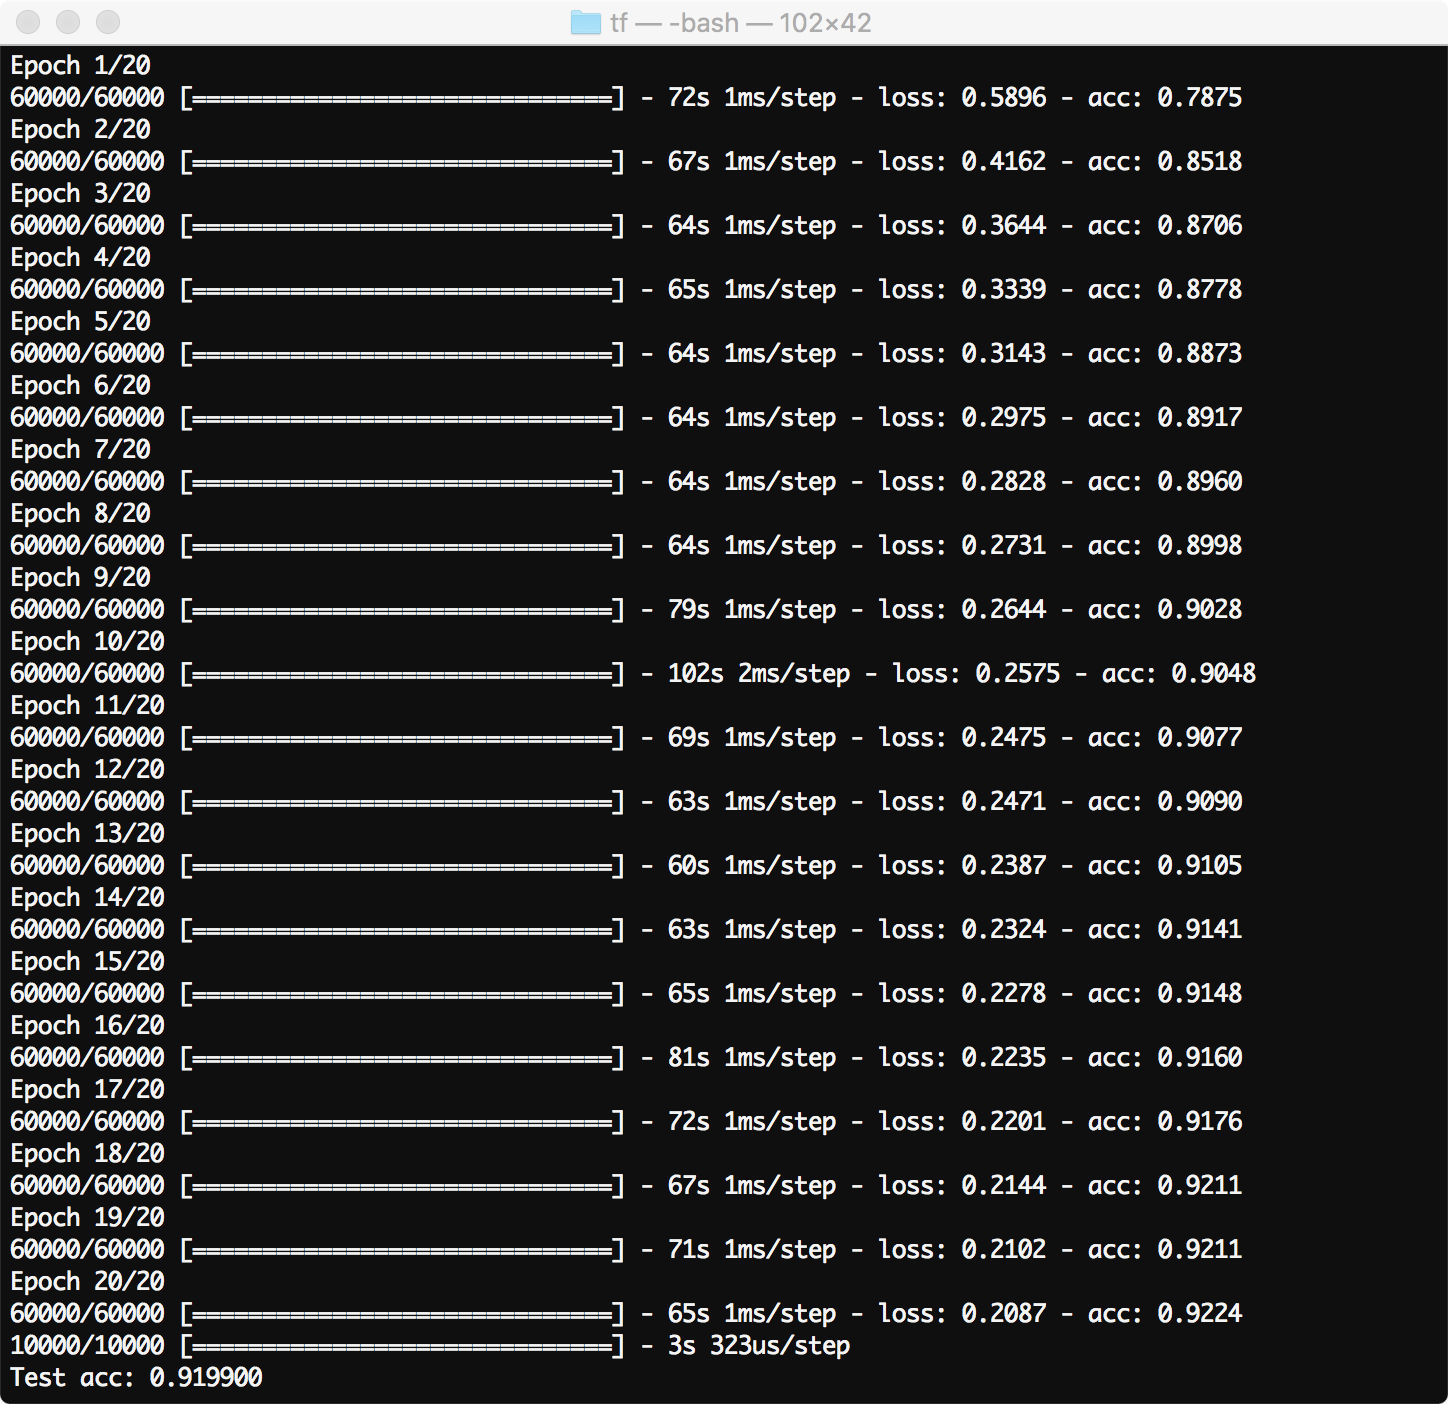The height and width of the screenshot is (1404, 1448).
Task: Click the 'Epoch 4/20' line
Action: pyautogui.click(x=80, y=258)
